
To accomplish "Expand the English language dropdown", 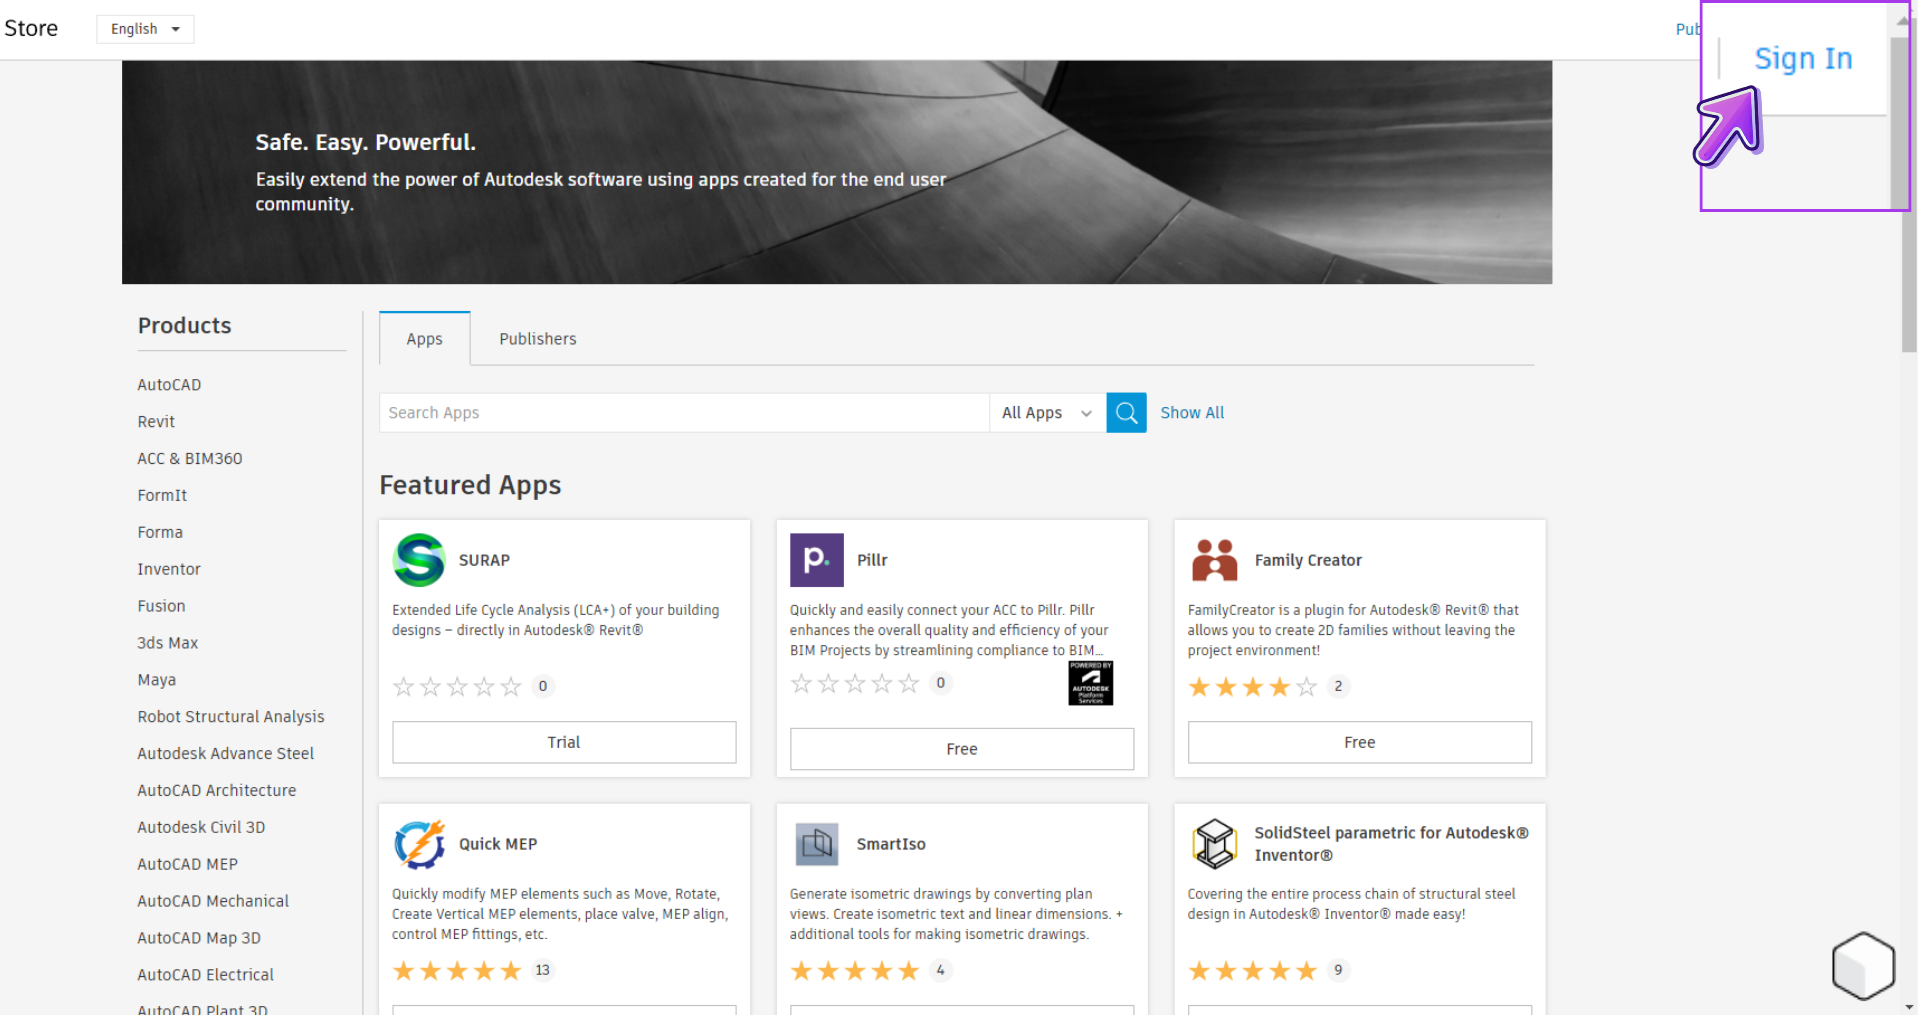I will (145, 29).
